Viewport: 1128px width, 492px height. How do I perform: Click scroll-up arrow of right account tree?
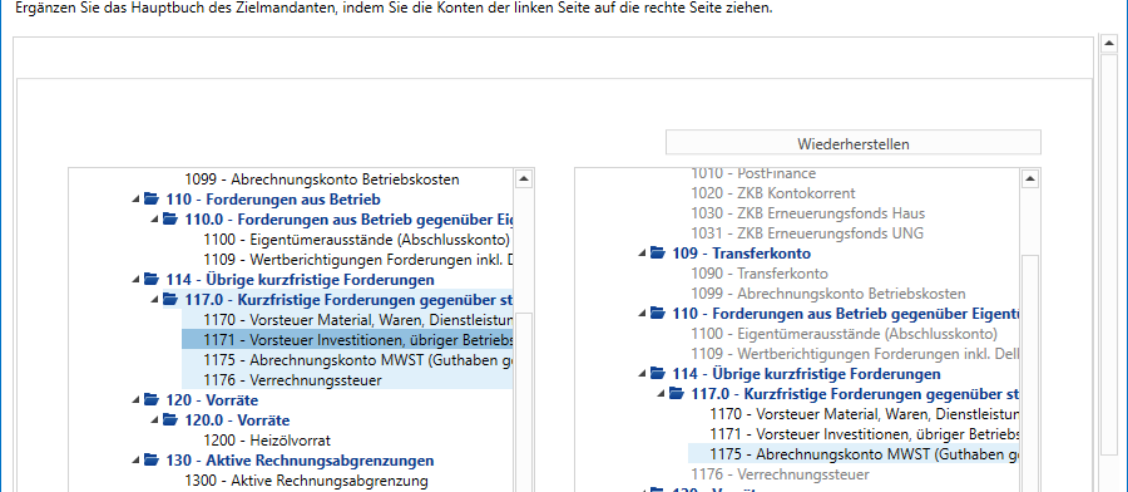tap(1030, 178)
